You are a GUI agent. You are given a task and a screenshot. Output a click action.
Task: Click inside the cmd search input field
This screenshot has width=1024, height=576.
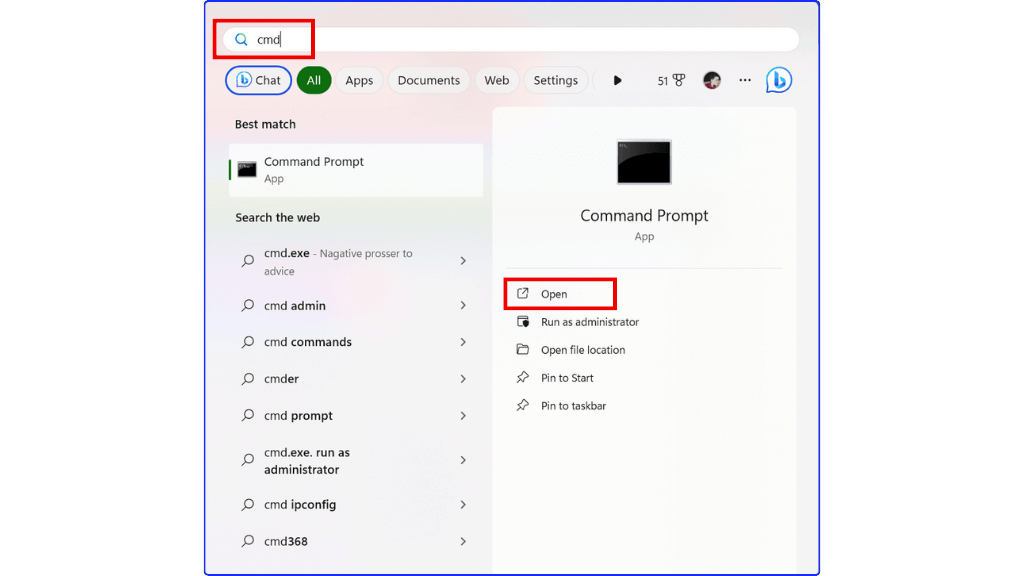tap(290, 39)
